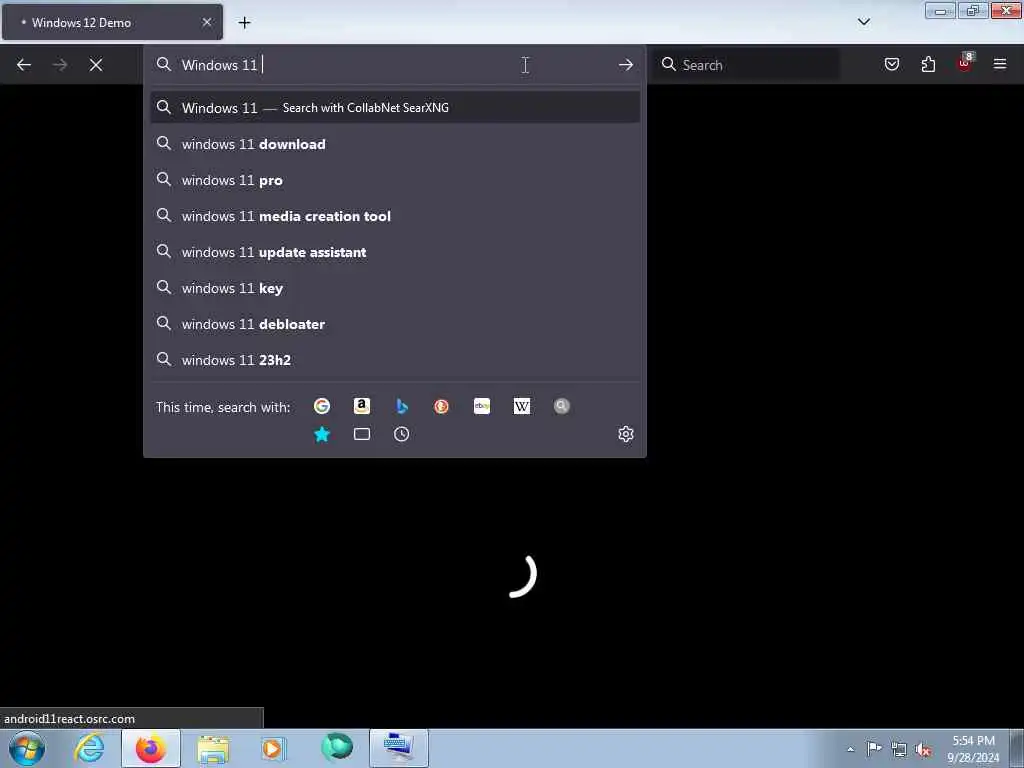Go back with the back arrow
The width and height of the screenshot is (1024, 768).
[x=24, y=65]
